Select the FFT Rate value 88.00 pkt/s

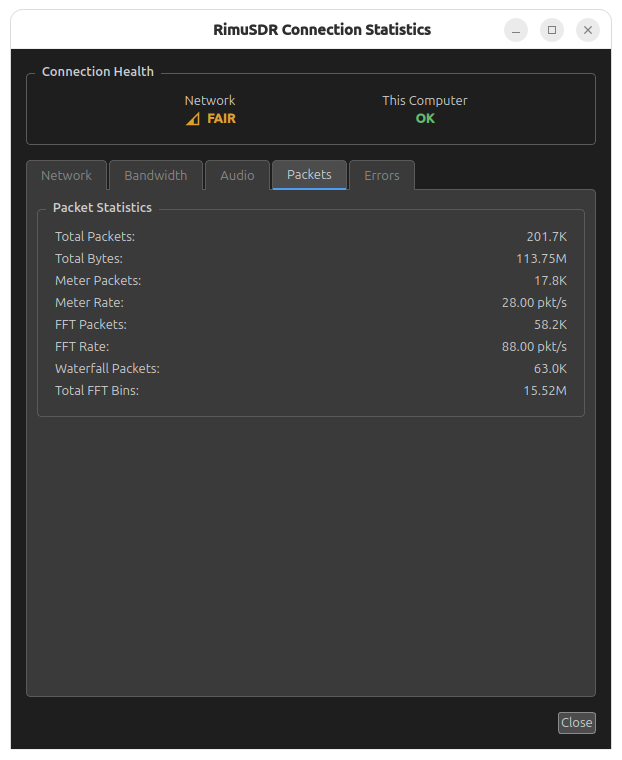534,347
